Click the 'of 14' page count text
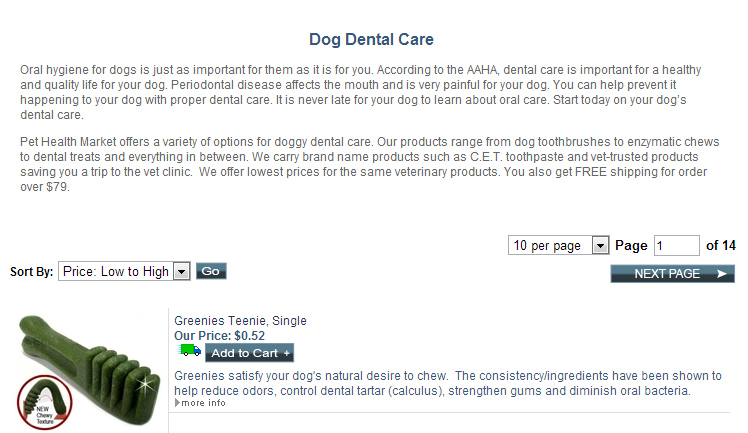The image size is (748, 433). [720, 246]
